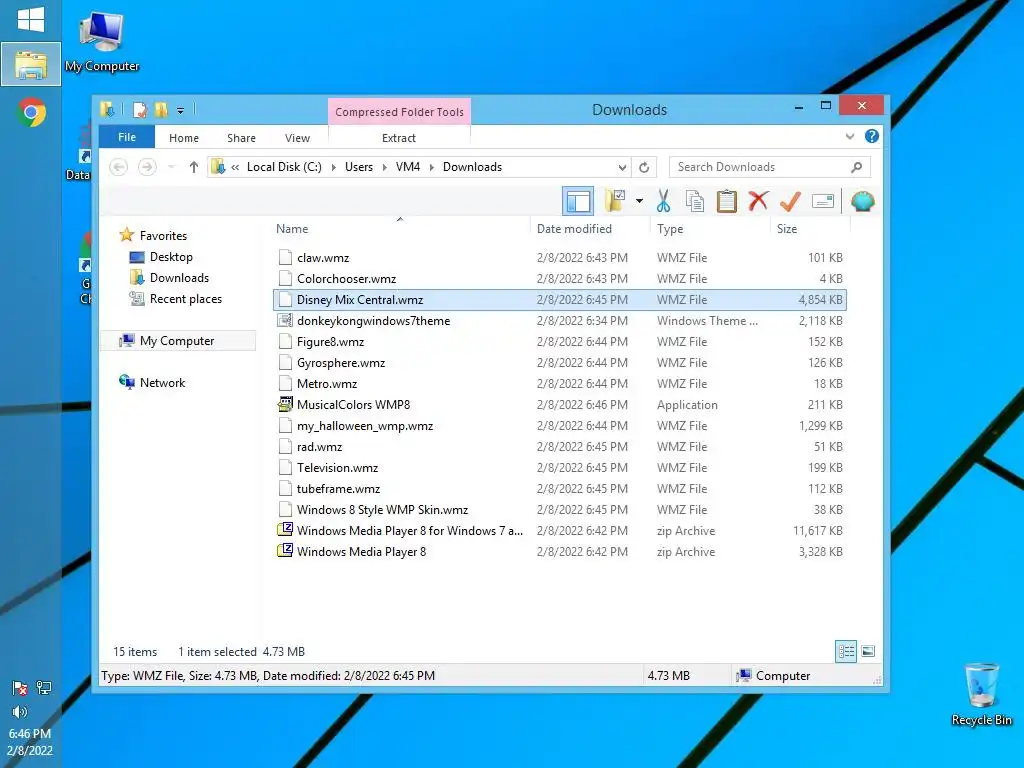Select the MusicalColors WMP8 application
The image size is (1024, 768).
[560, 404]
